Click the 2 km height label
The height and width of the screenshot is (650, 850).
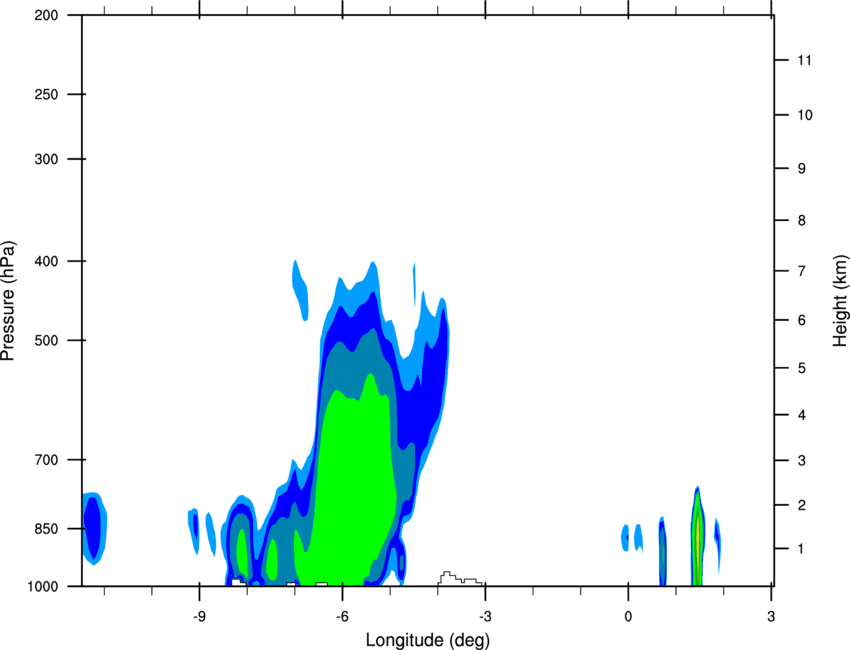pos(802,505)
